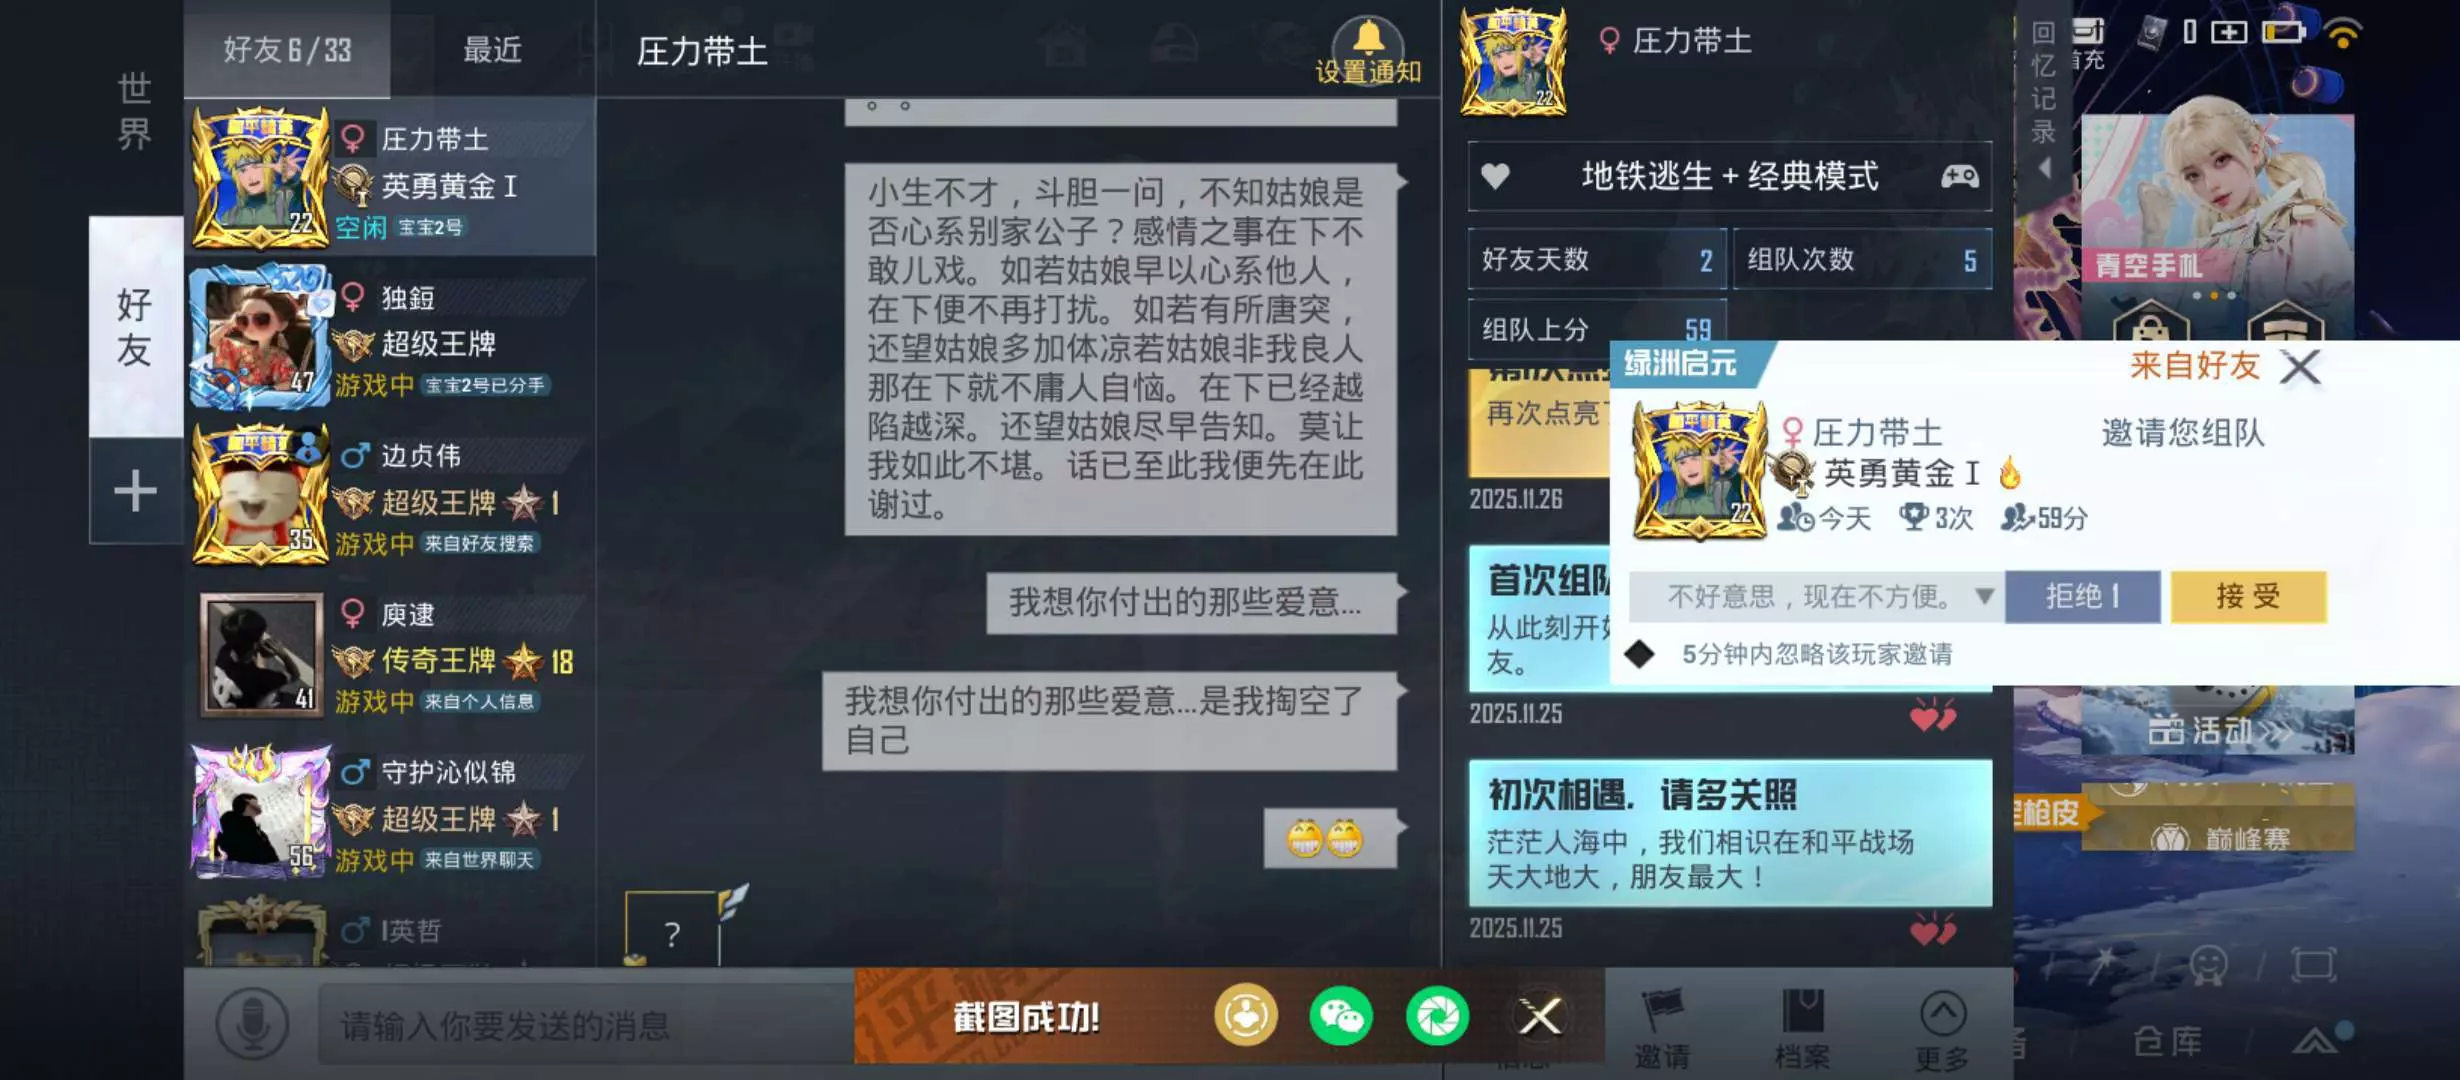The height and width of the screenshot is (1080, 2460).
Task: Tap the heart favorite icon beside game mode
Action: pos(1495,176)
